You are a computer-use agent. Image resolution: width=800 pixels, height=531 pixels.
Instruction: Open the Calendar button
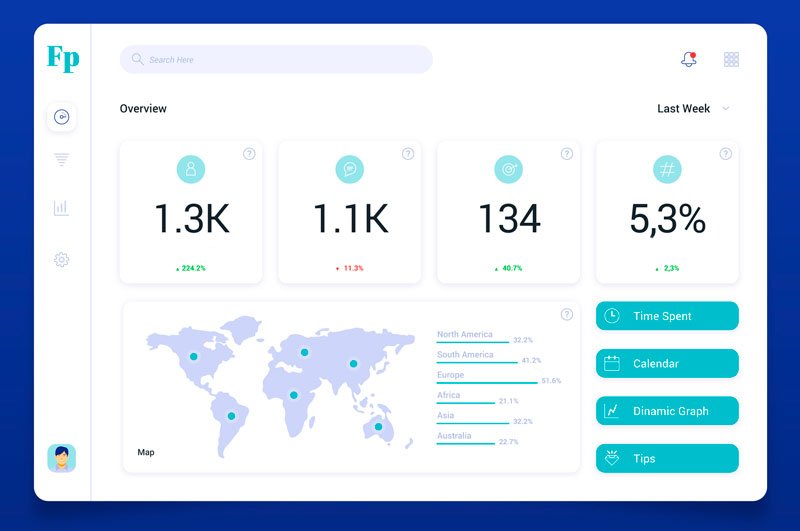click(x=667, y=364)
